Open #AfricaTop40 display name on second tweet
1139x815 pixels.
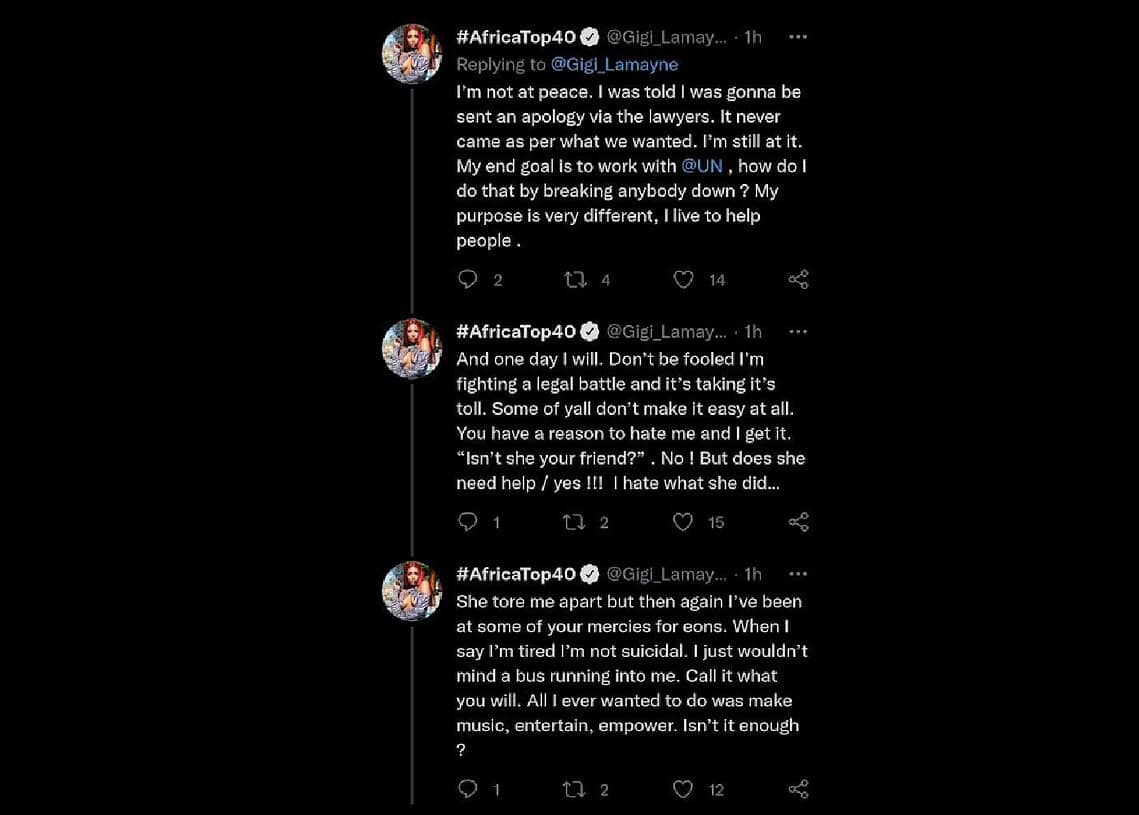516,331
